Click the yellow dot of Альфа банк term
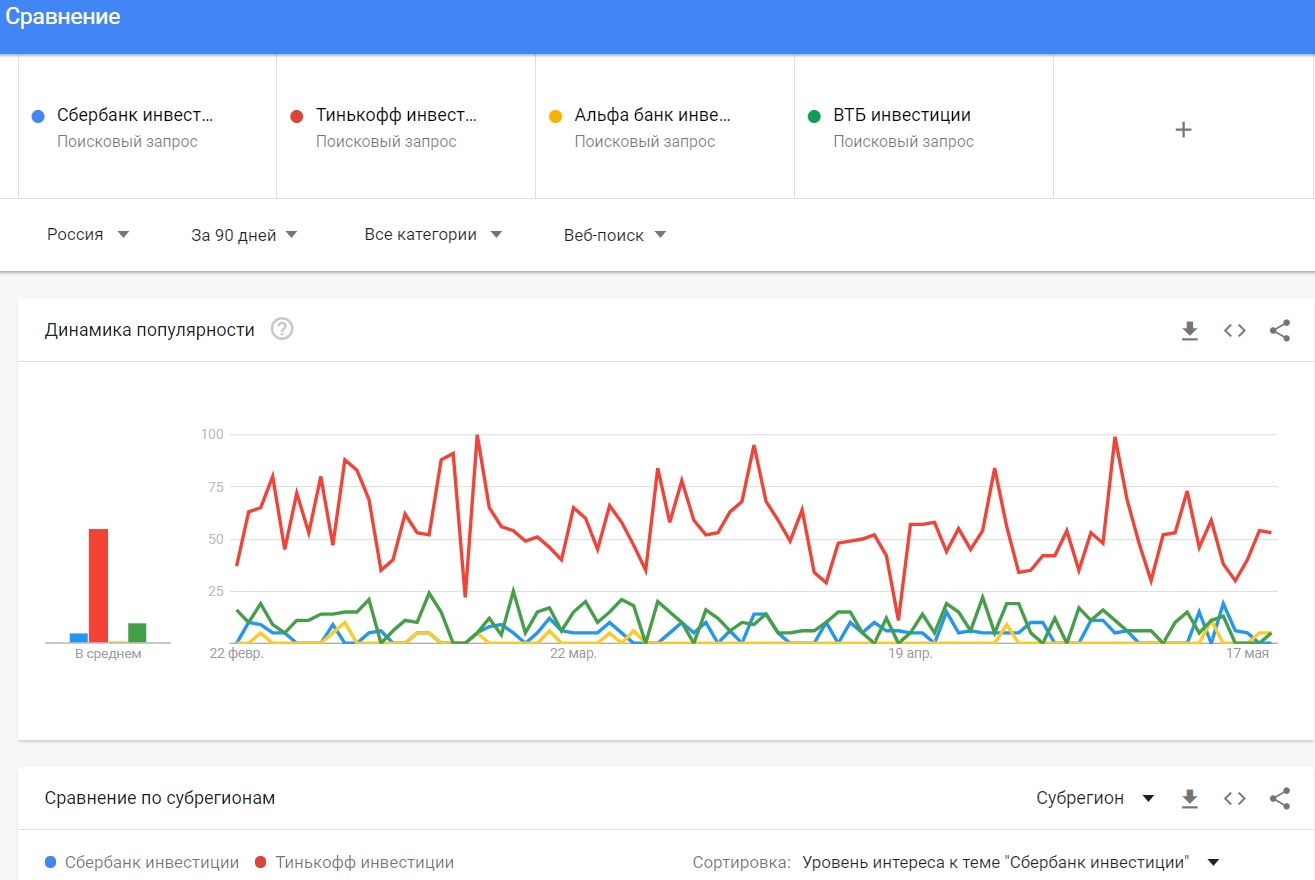The width and height of the screenshot is (1315, 880). click(x=555, y=116)
